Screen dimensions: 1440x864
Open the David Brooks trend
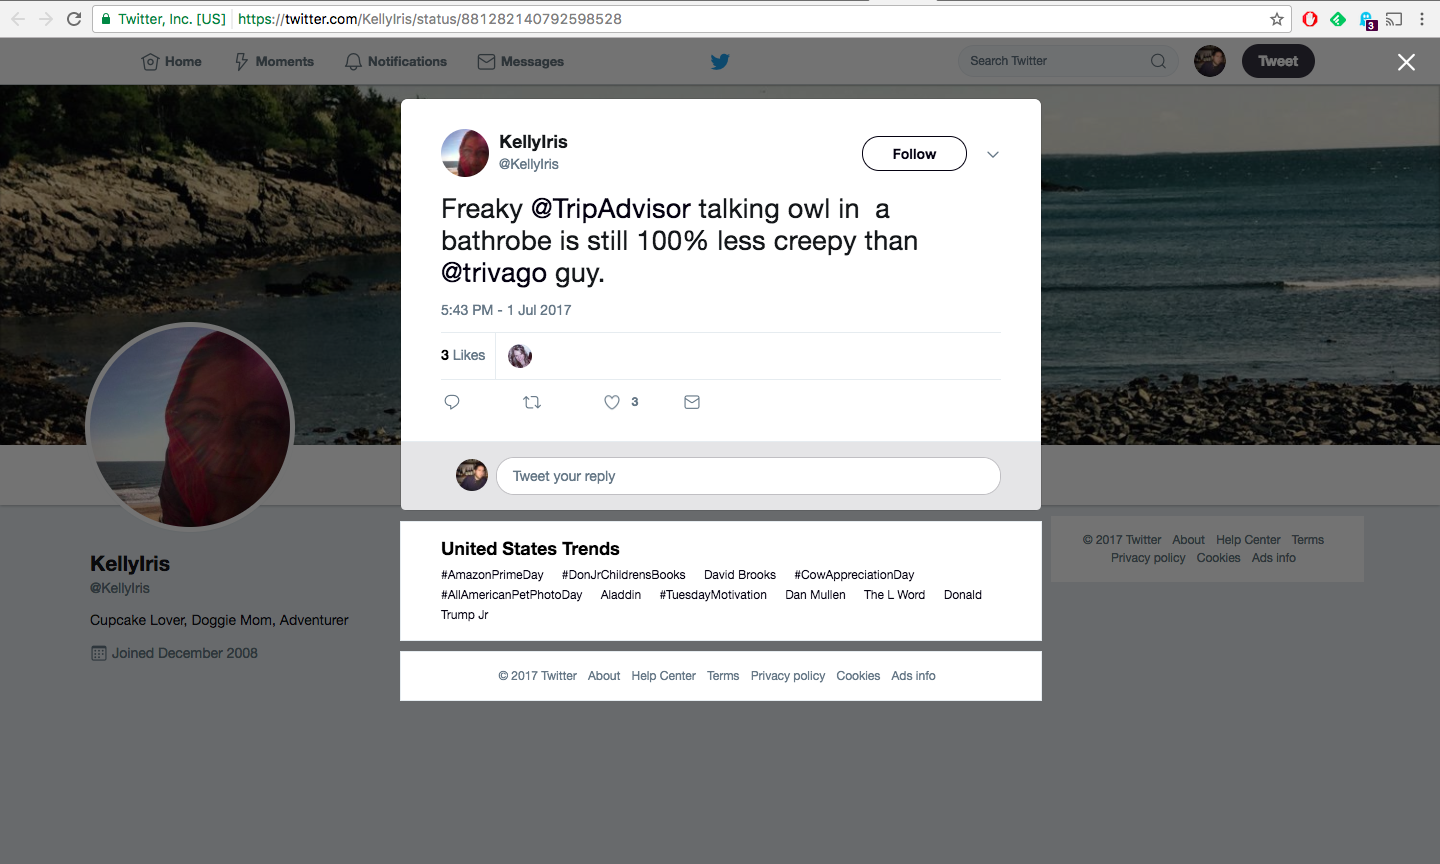pyautogui.click(x=740, y=575)
